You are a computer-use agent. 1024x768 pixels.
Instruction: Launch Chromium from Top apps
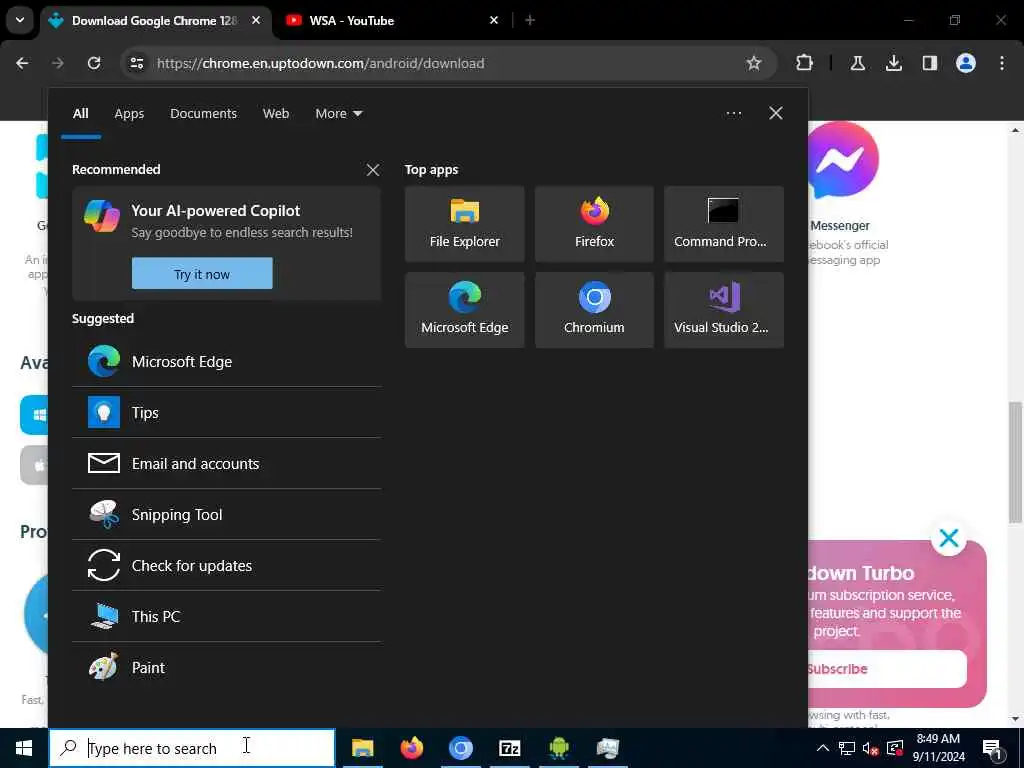click(x=594, y=310)
